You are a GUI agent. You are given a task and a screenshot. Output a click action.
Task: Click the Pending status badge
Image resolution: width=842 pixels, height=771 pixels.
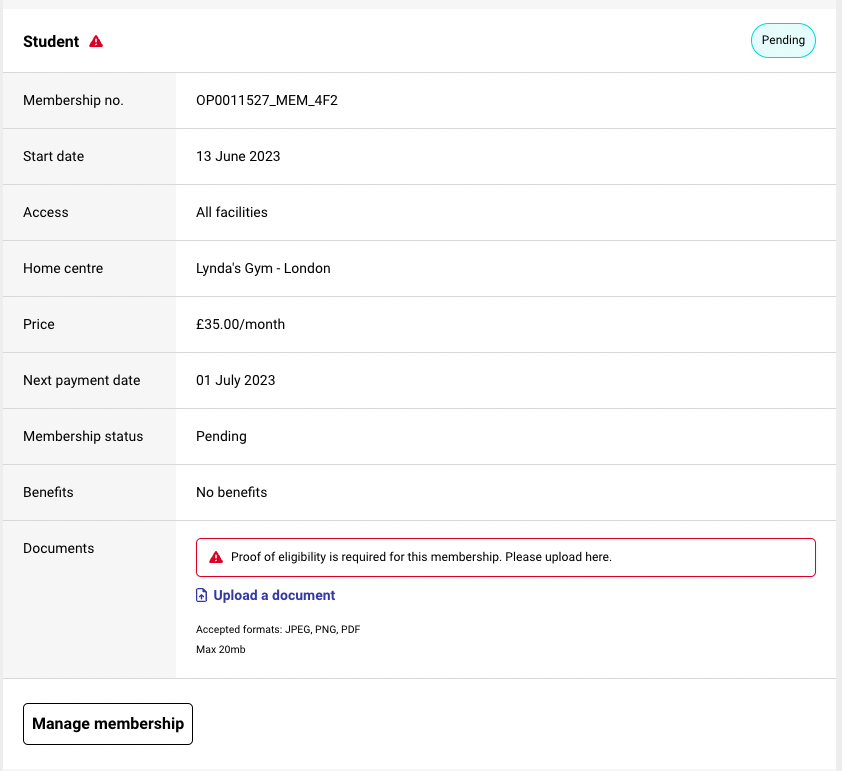coord(783,40)
